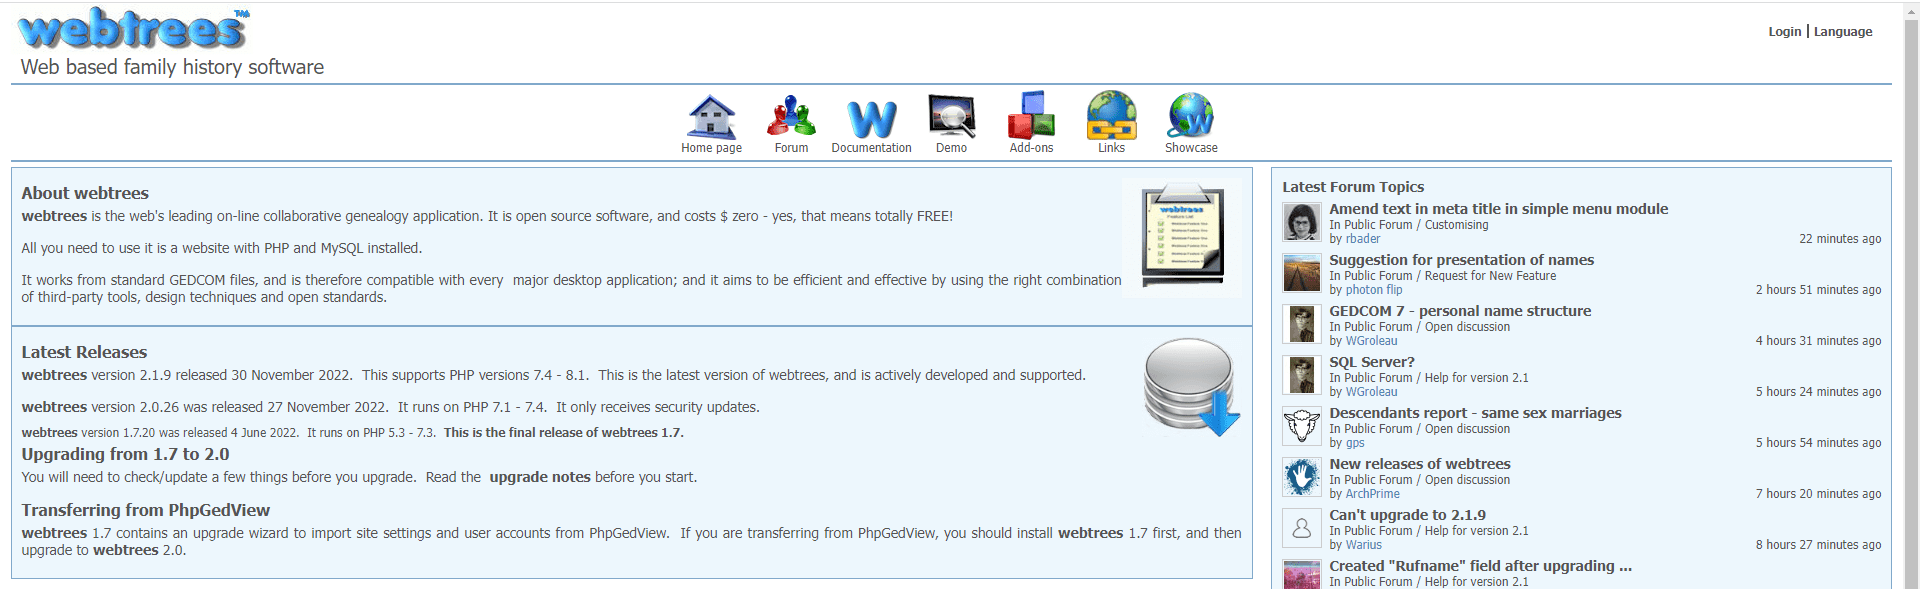Click the Add-ons menu label
Viewport: 1920px width, 589px height.
(x=1031, y=148)
